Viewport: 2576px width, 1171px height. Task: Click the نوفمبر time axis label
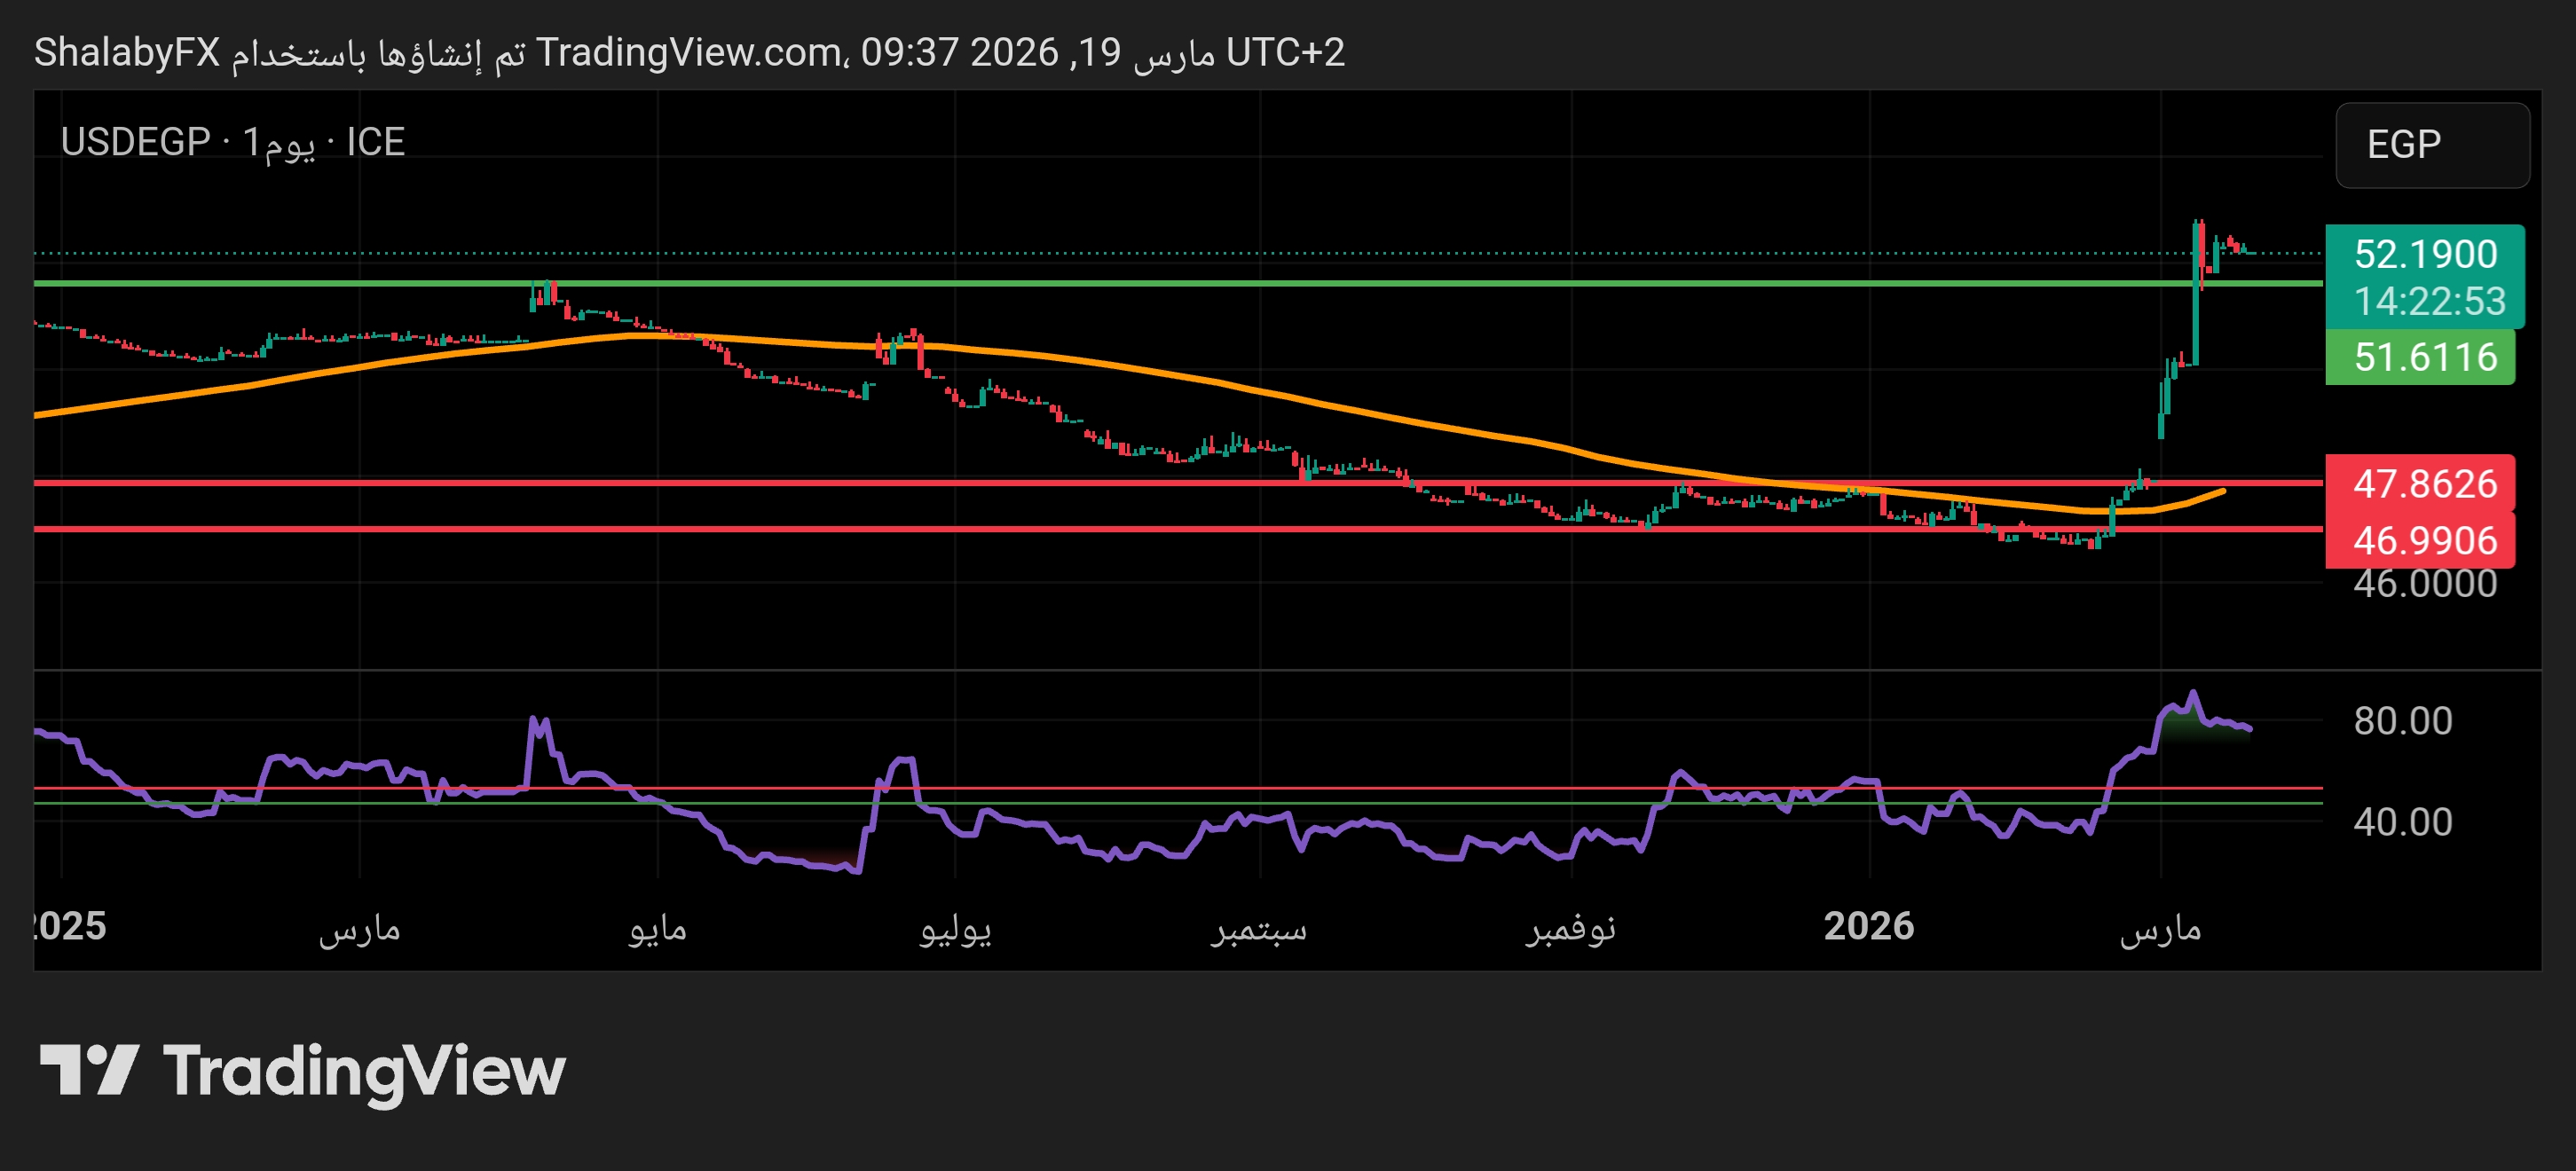pos(1570,929)
